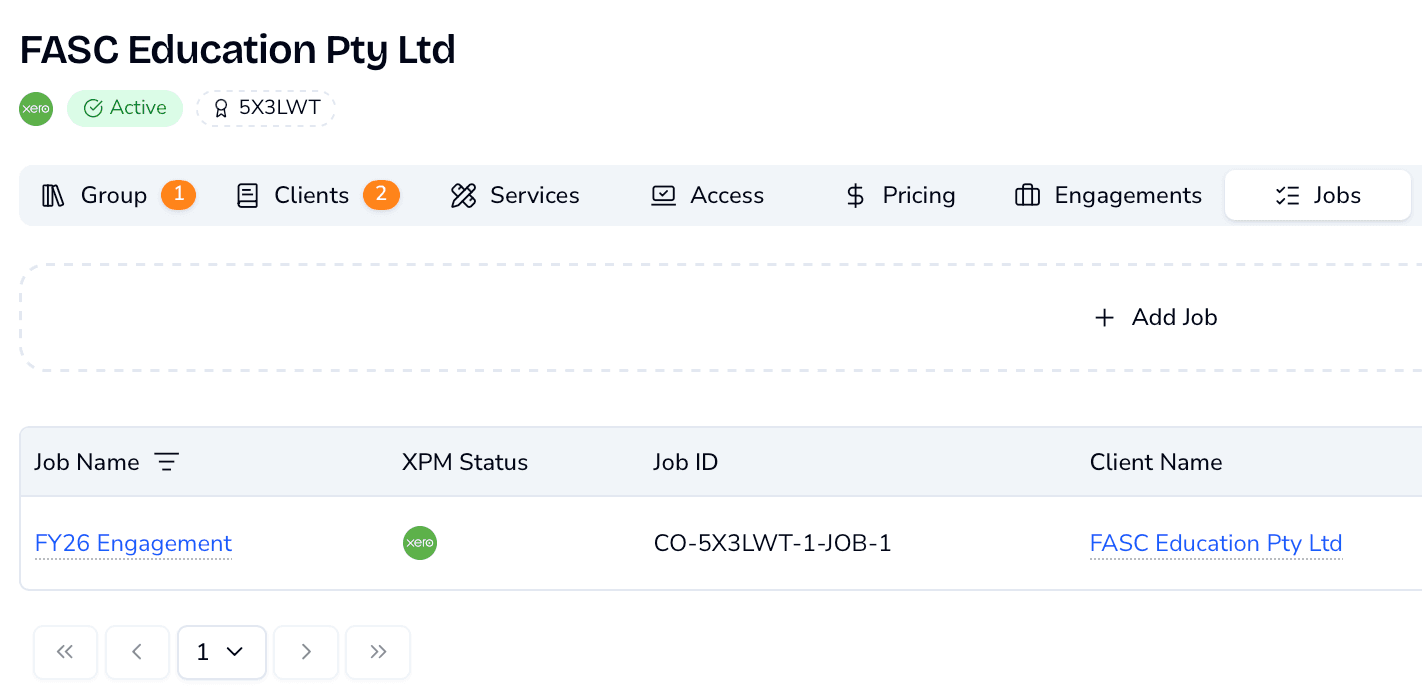The width and height of the screenshot is (1422, 686).
Task: Open FASC Education Pty Ltd client link
Action: point(1215,543)
